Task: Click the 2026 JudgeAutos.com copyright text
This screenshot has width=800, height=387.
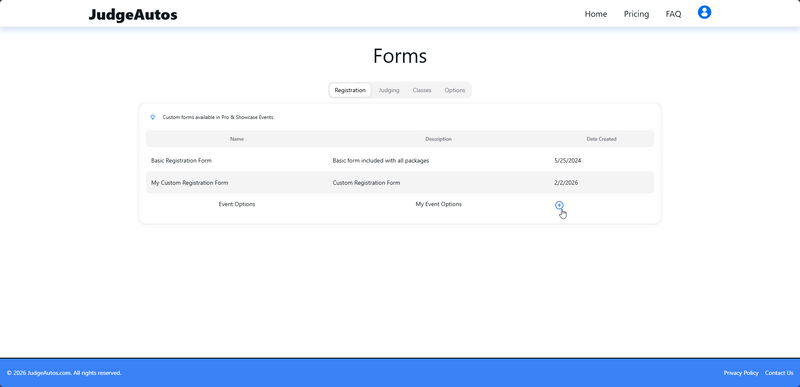Action: click(64, 373)
